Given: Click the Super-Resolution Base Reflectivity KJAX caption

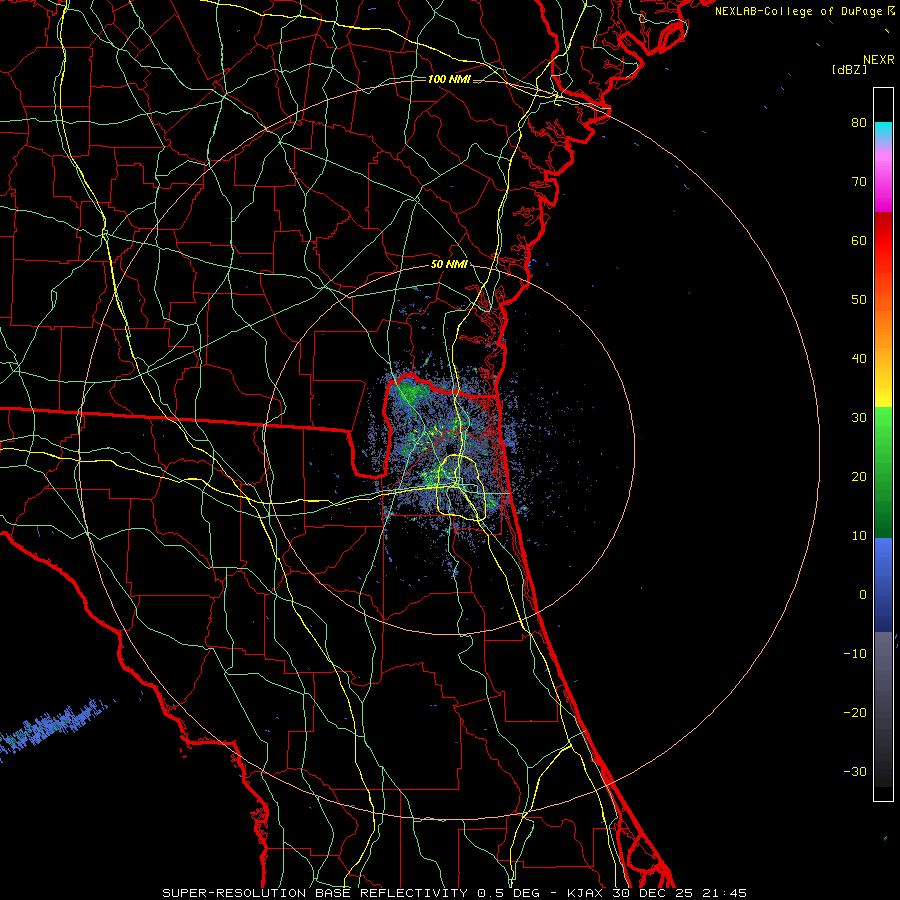Looking at the screenshot, I should coord(455,893).
